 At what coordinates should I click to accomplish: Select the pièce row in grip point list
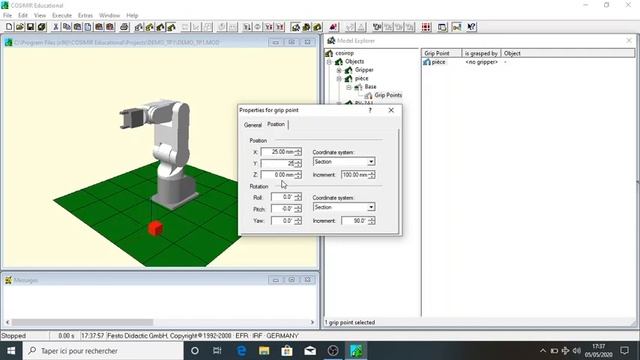coord(438,62)
